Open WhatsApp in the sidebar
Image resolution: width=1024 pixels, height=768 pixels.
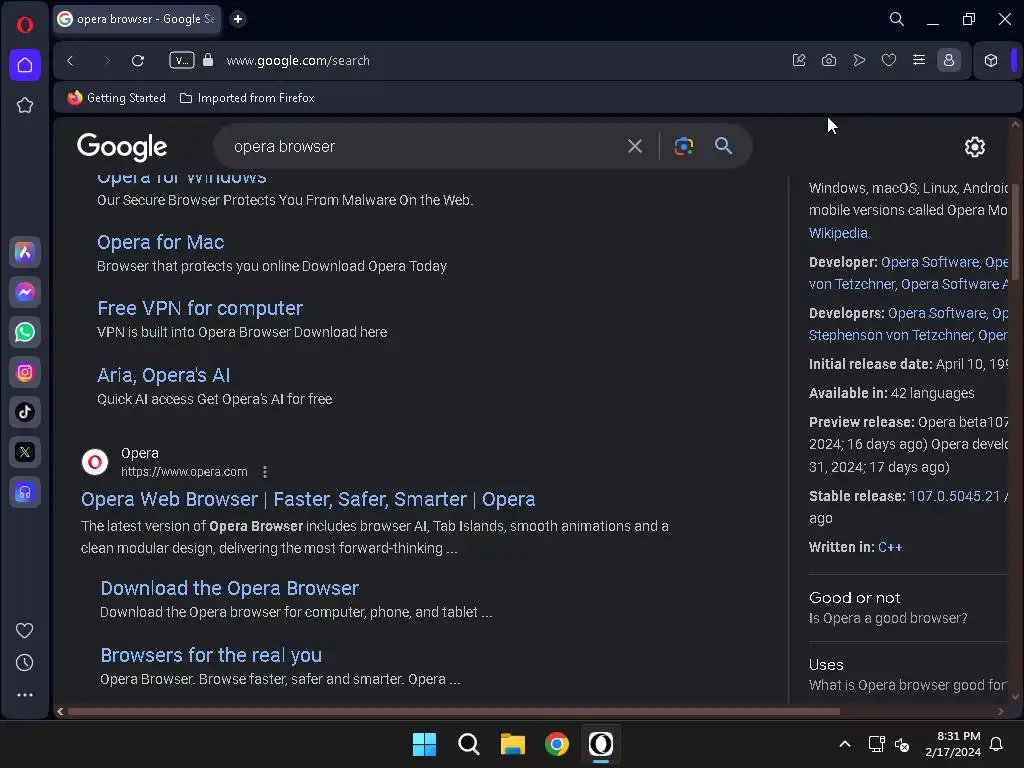(25, 332)
